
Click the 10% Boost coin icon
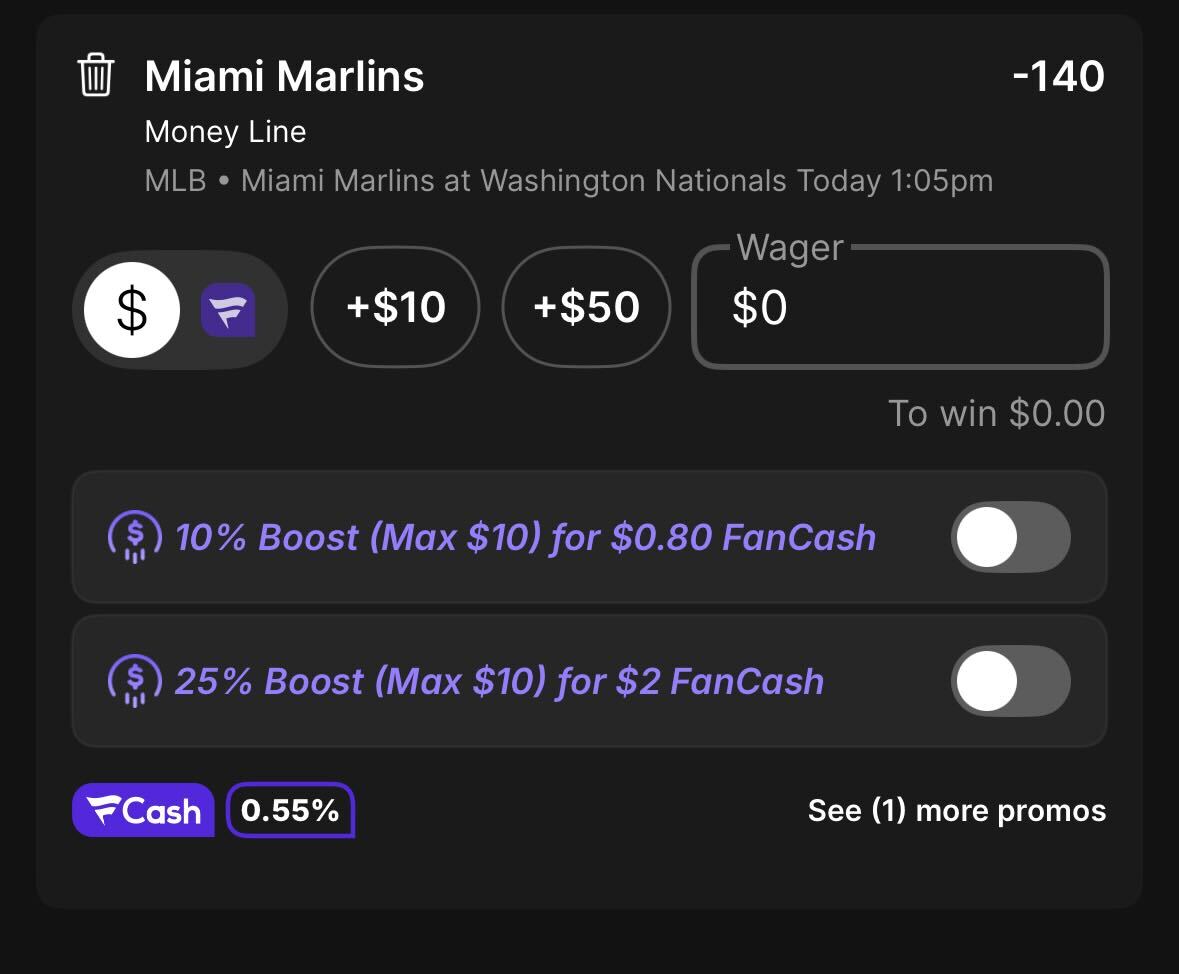click(135, 537)
